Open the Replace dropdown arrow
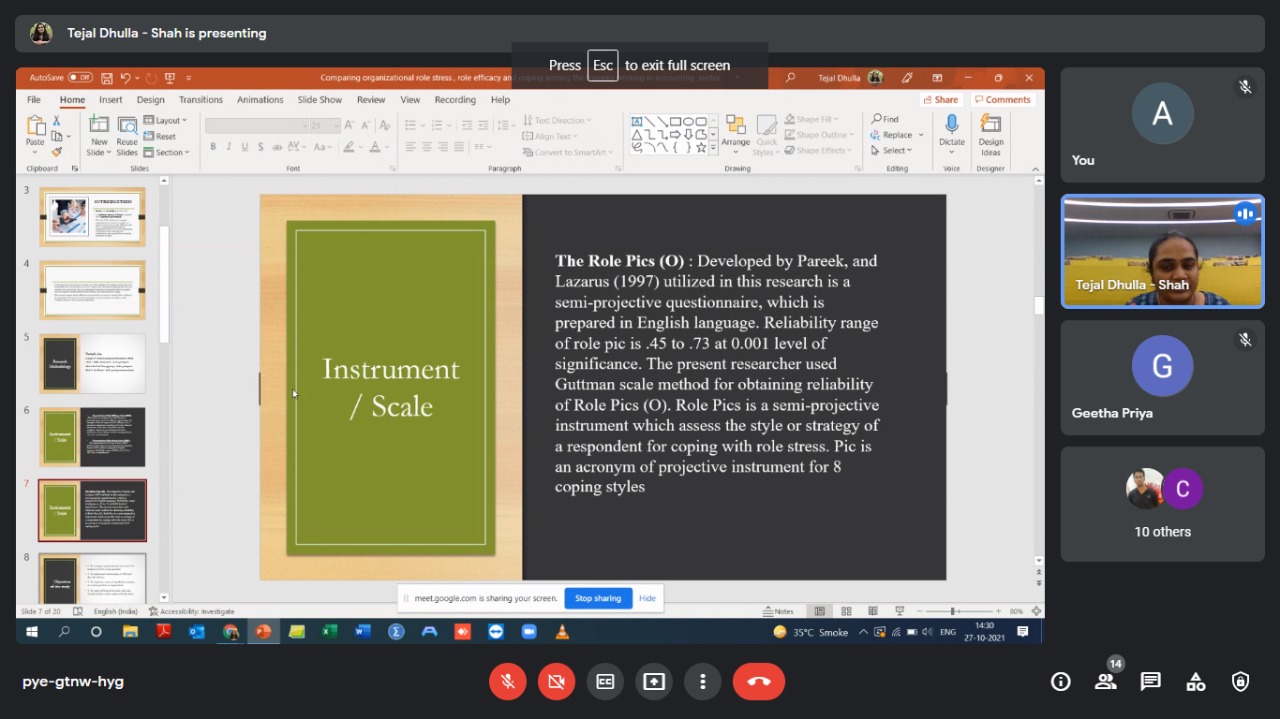 [x=921, y=135]
